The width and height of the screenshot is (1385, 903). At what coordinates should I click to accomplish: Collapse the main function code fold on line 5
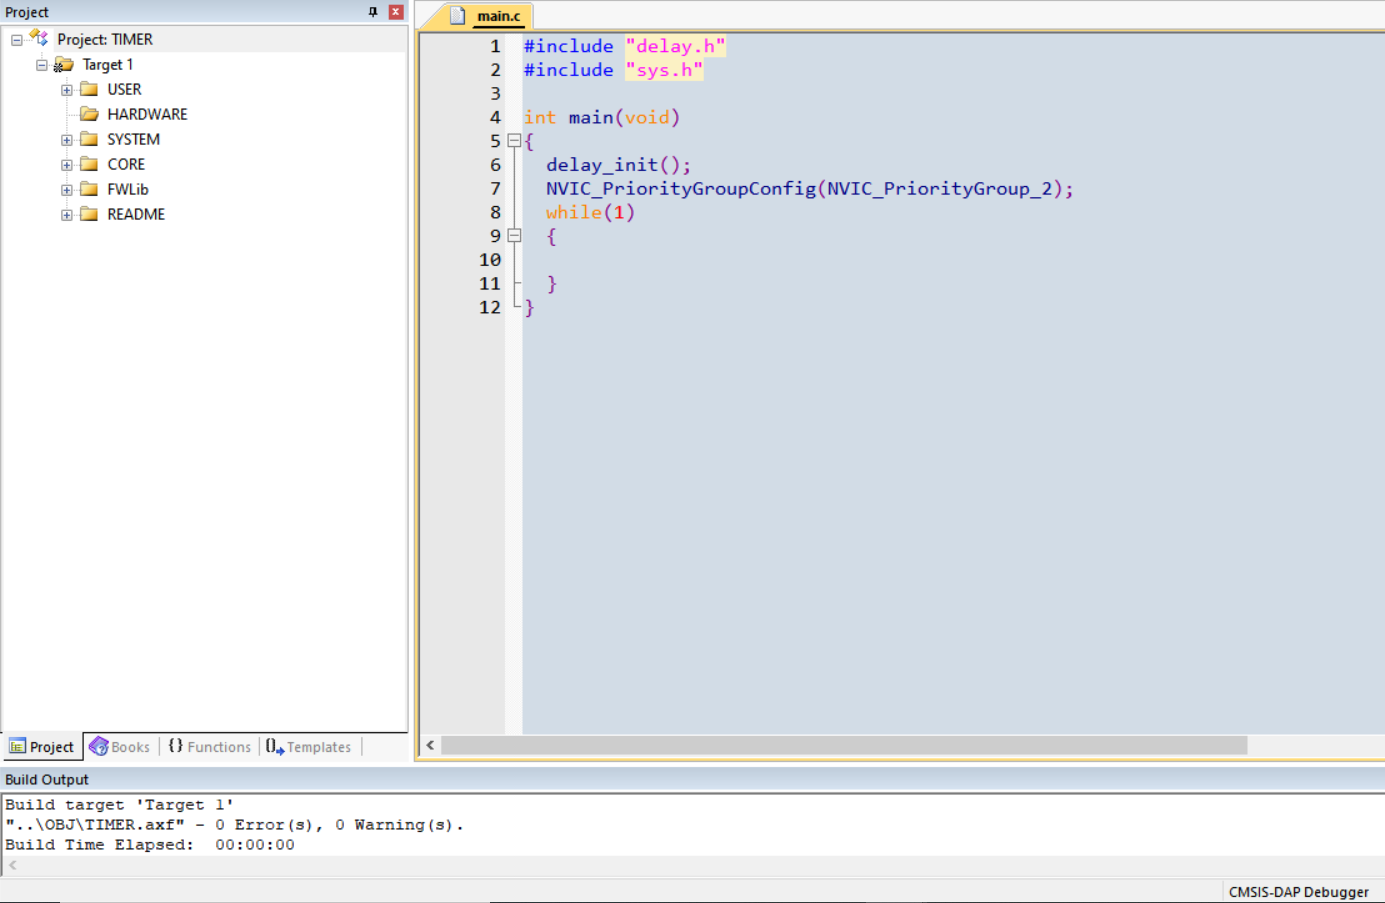pos(514,141)
